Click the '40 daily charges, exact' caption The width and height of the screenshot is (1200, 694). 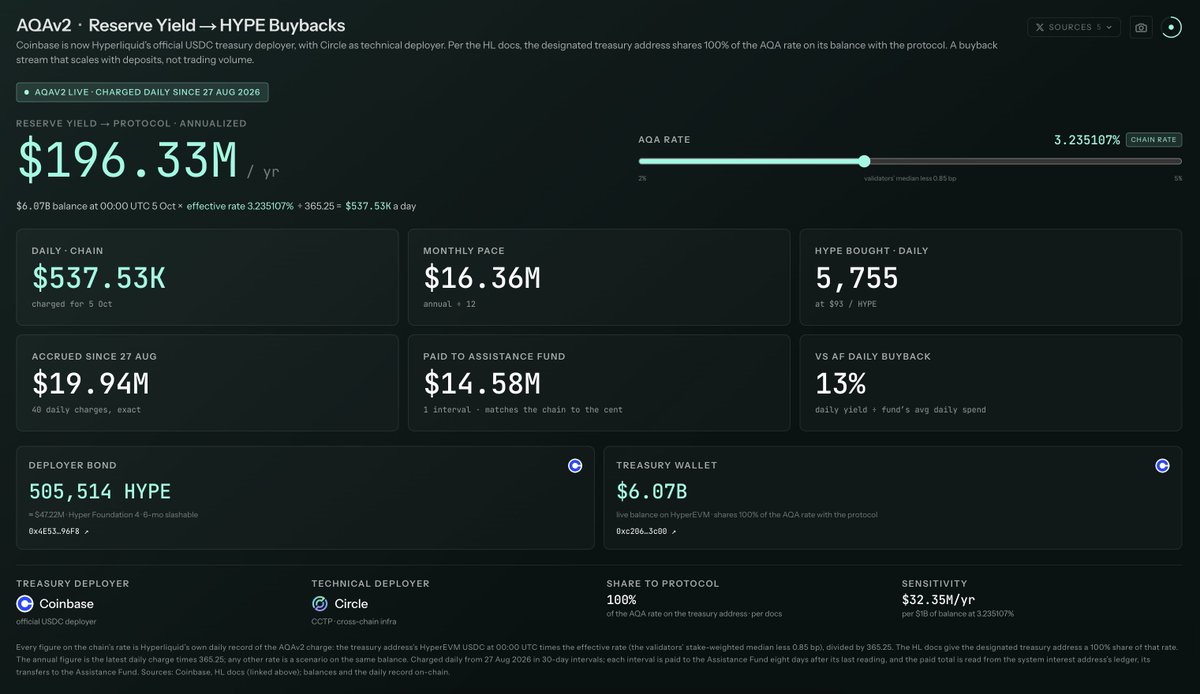84,411
